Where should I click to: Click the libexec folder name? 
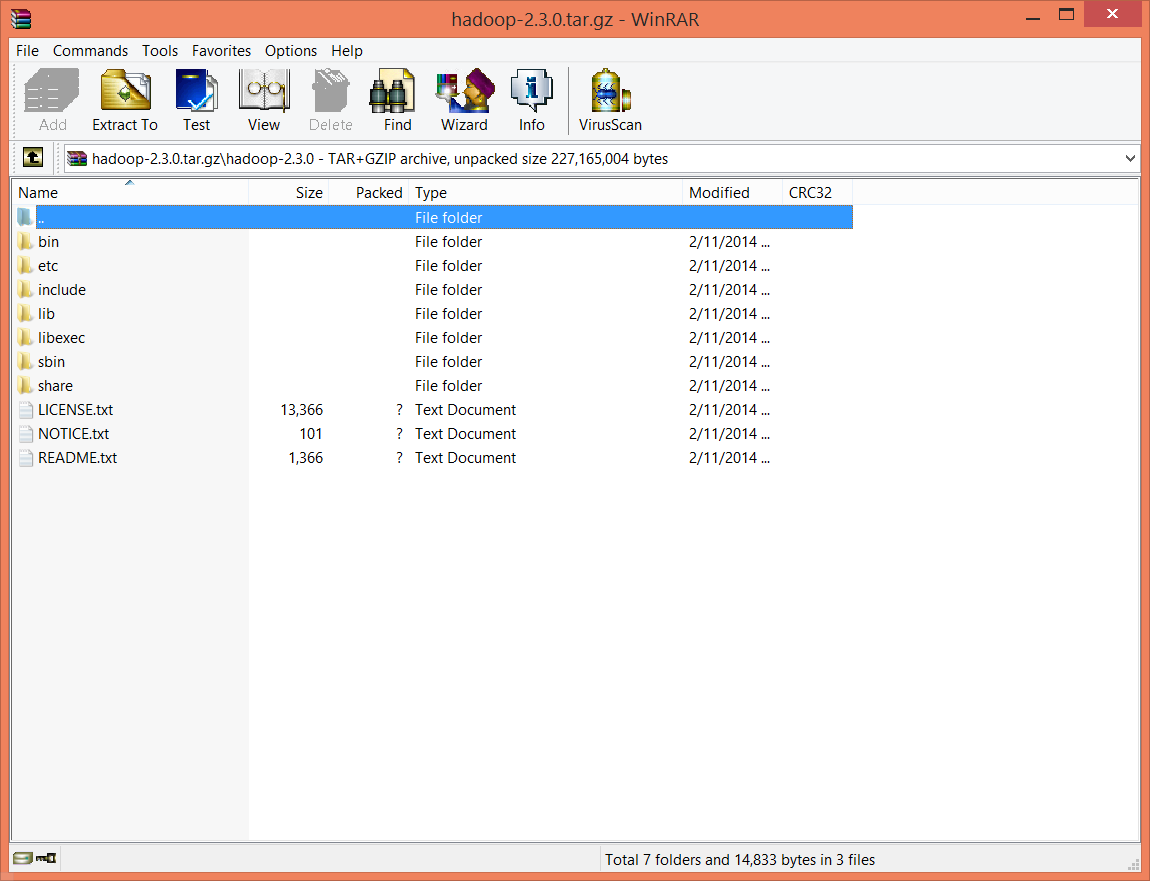(62, 337)
